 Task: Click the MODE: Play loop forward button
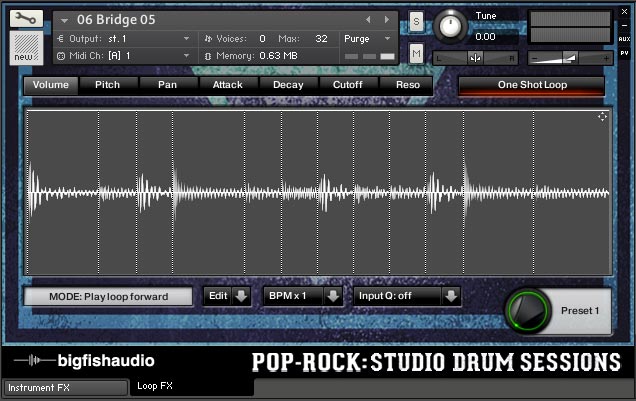[x=108, y=297]
